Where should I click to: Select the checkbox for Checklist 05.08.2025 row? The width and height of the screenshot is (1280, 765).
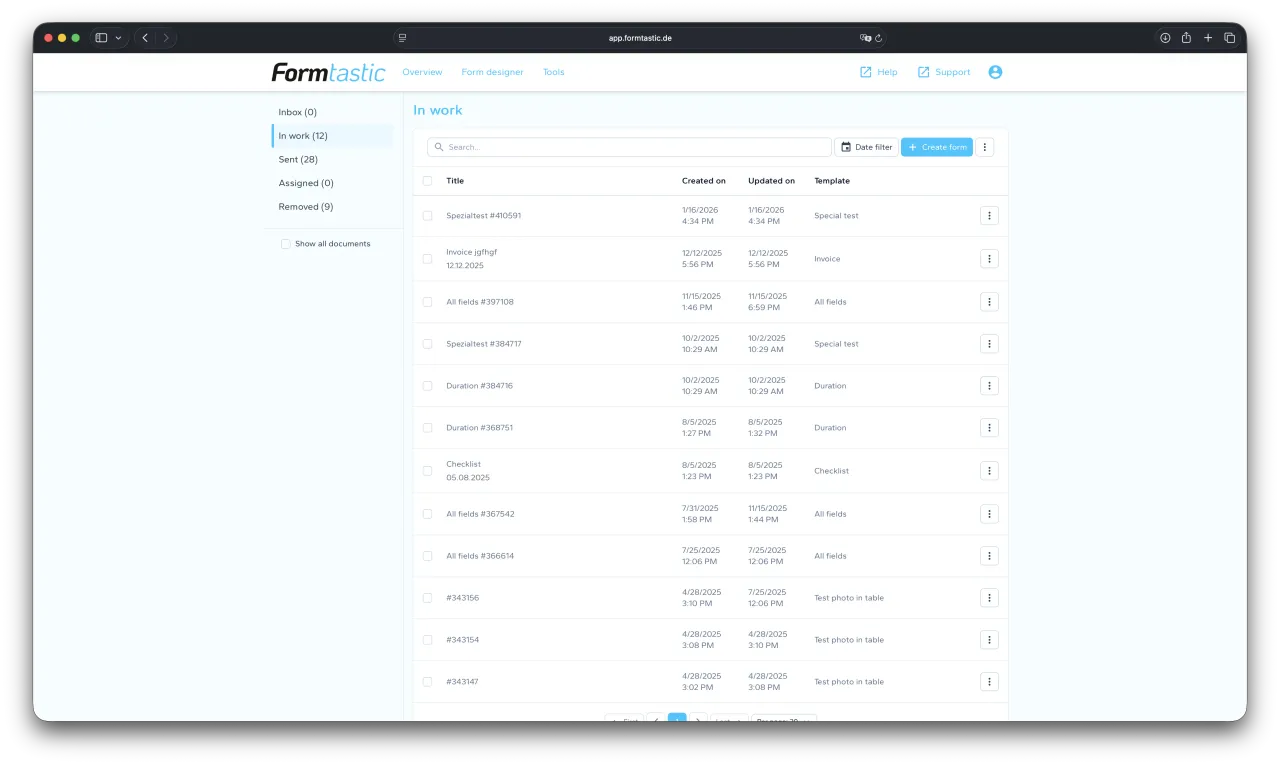pos(428,471)
